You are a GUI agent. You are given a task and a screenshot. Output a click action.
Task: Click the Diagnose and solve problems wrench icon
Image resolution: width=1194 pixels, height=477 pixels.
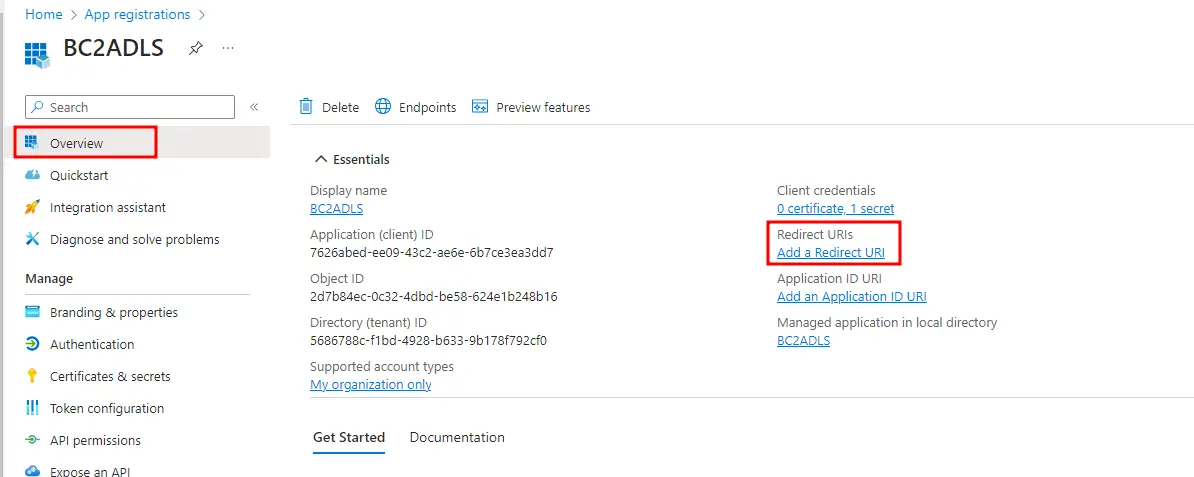click(x=32, y=239)
